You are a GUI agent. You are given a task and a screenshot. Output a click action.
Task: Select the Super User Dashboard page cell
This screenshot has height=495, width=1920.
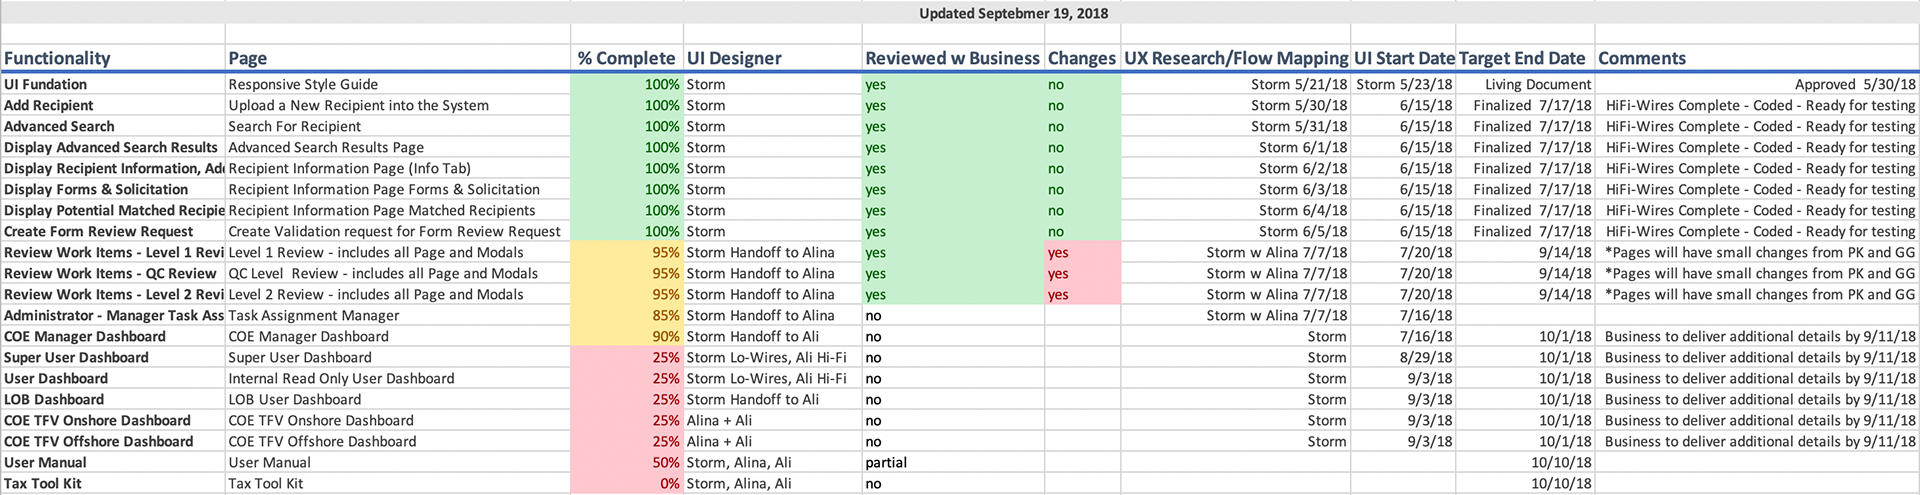click(398, 357)
